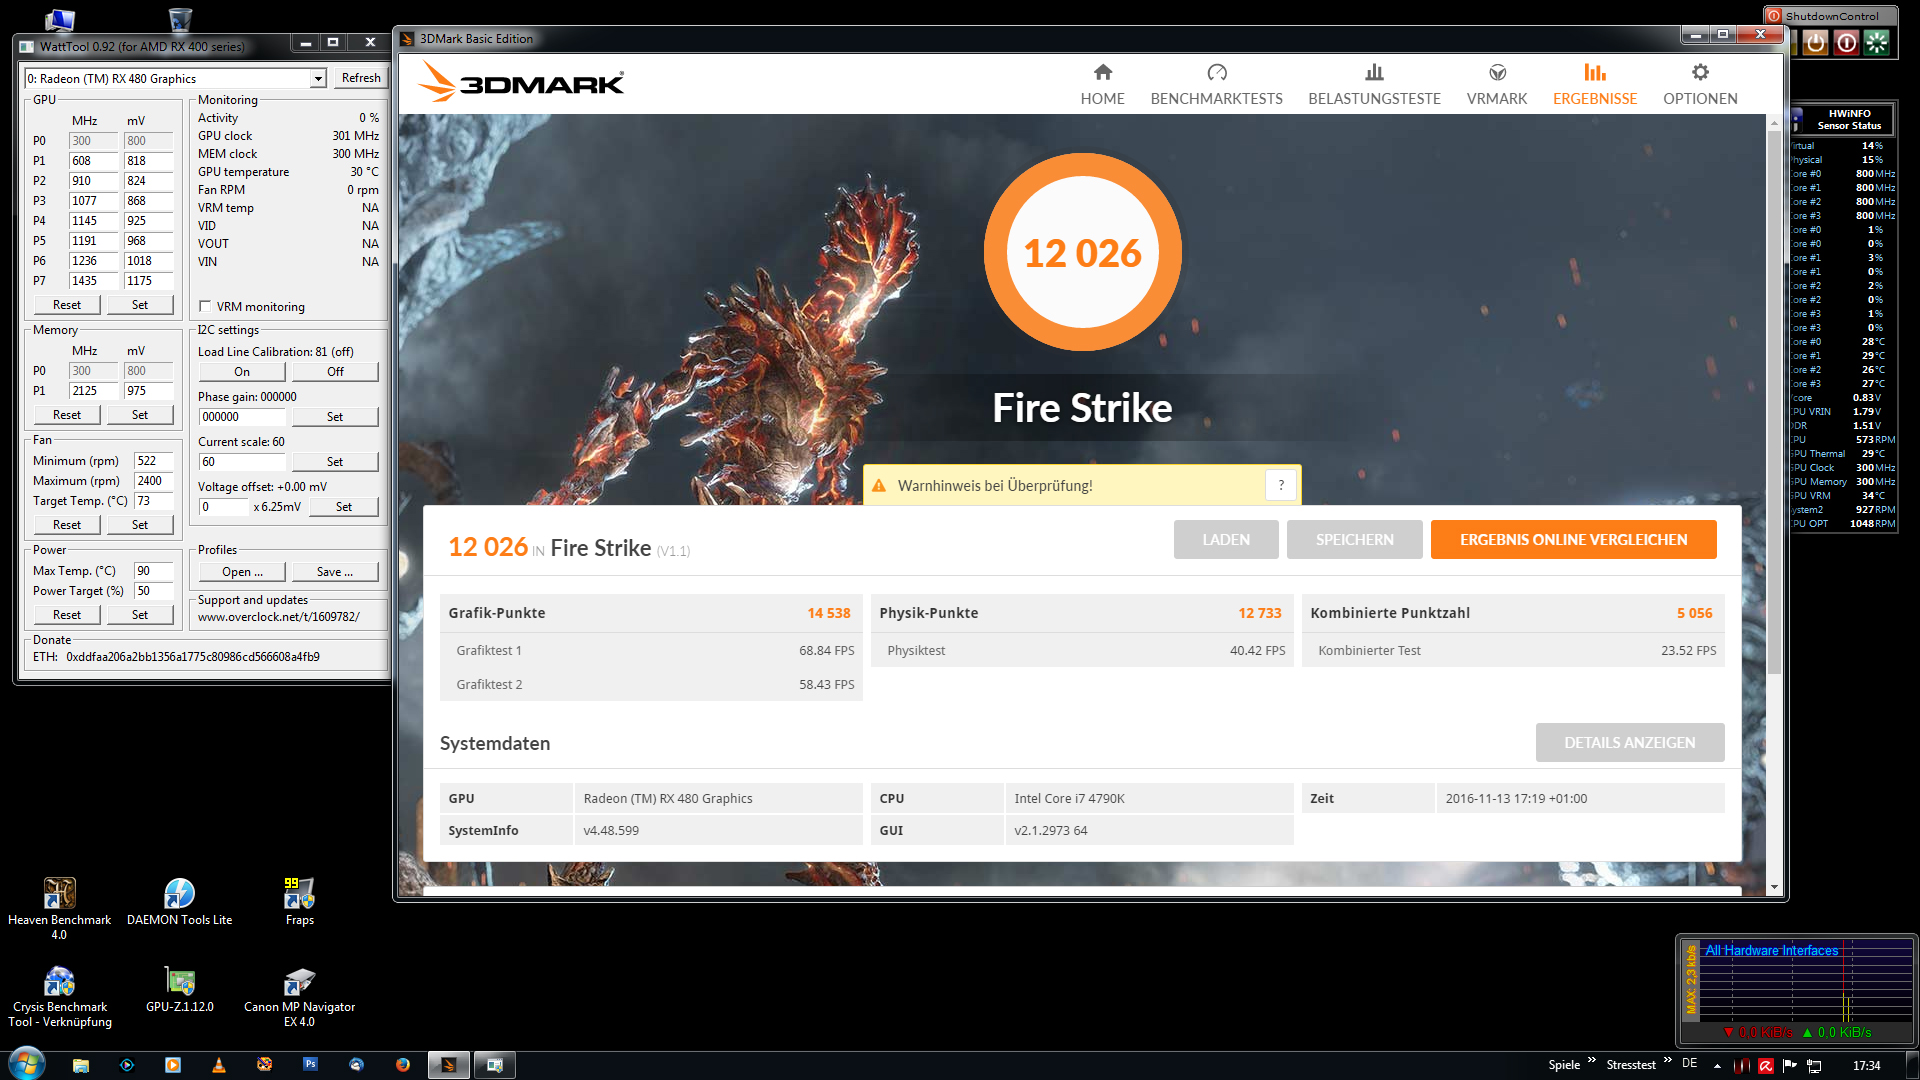Screen dimensions: 1920x1080
Task: Open the Benchmarktests gauge icon
Action: (1216, 72)
